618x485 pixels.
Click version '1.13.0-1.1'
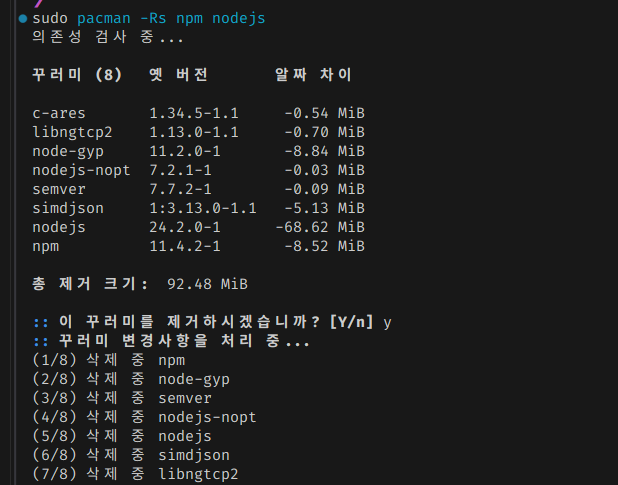[194, 132]
